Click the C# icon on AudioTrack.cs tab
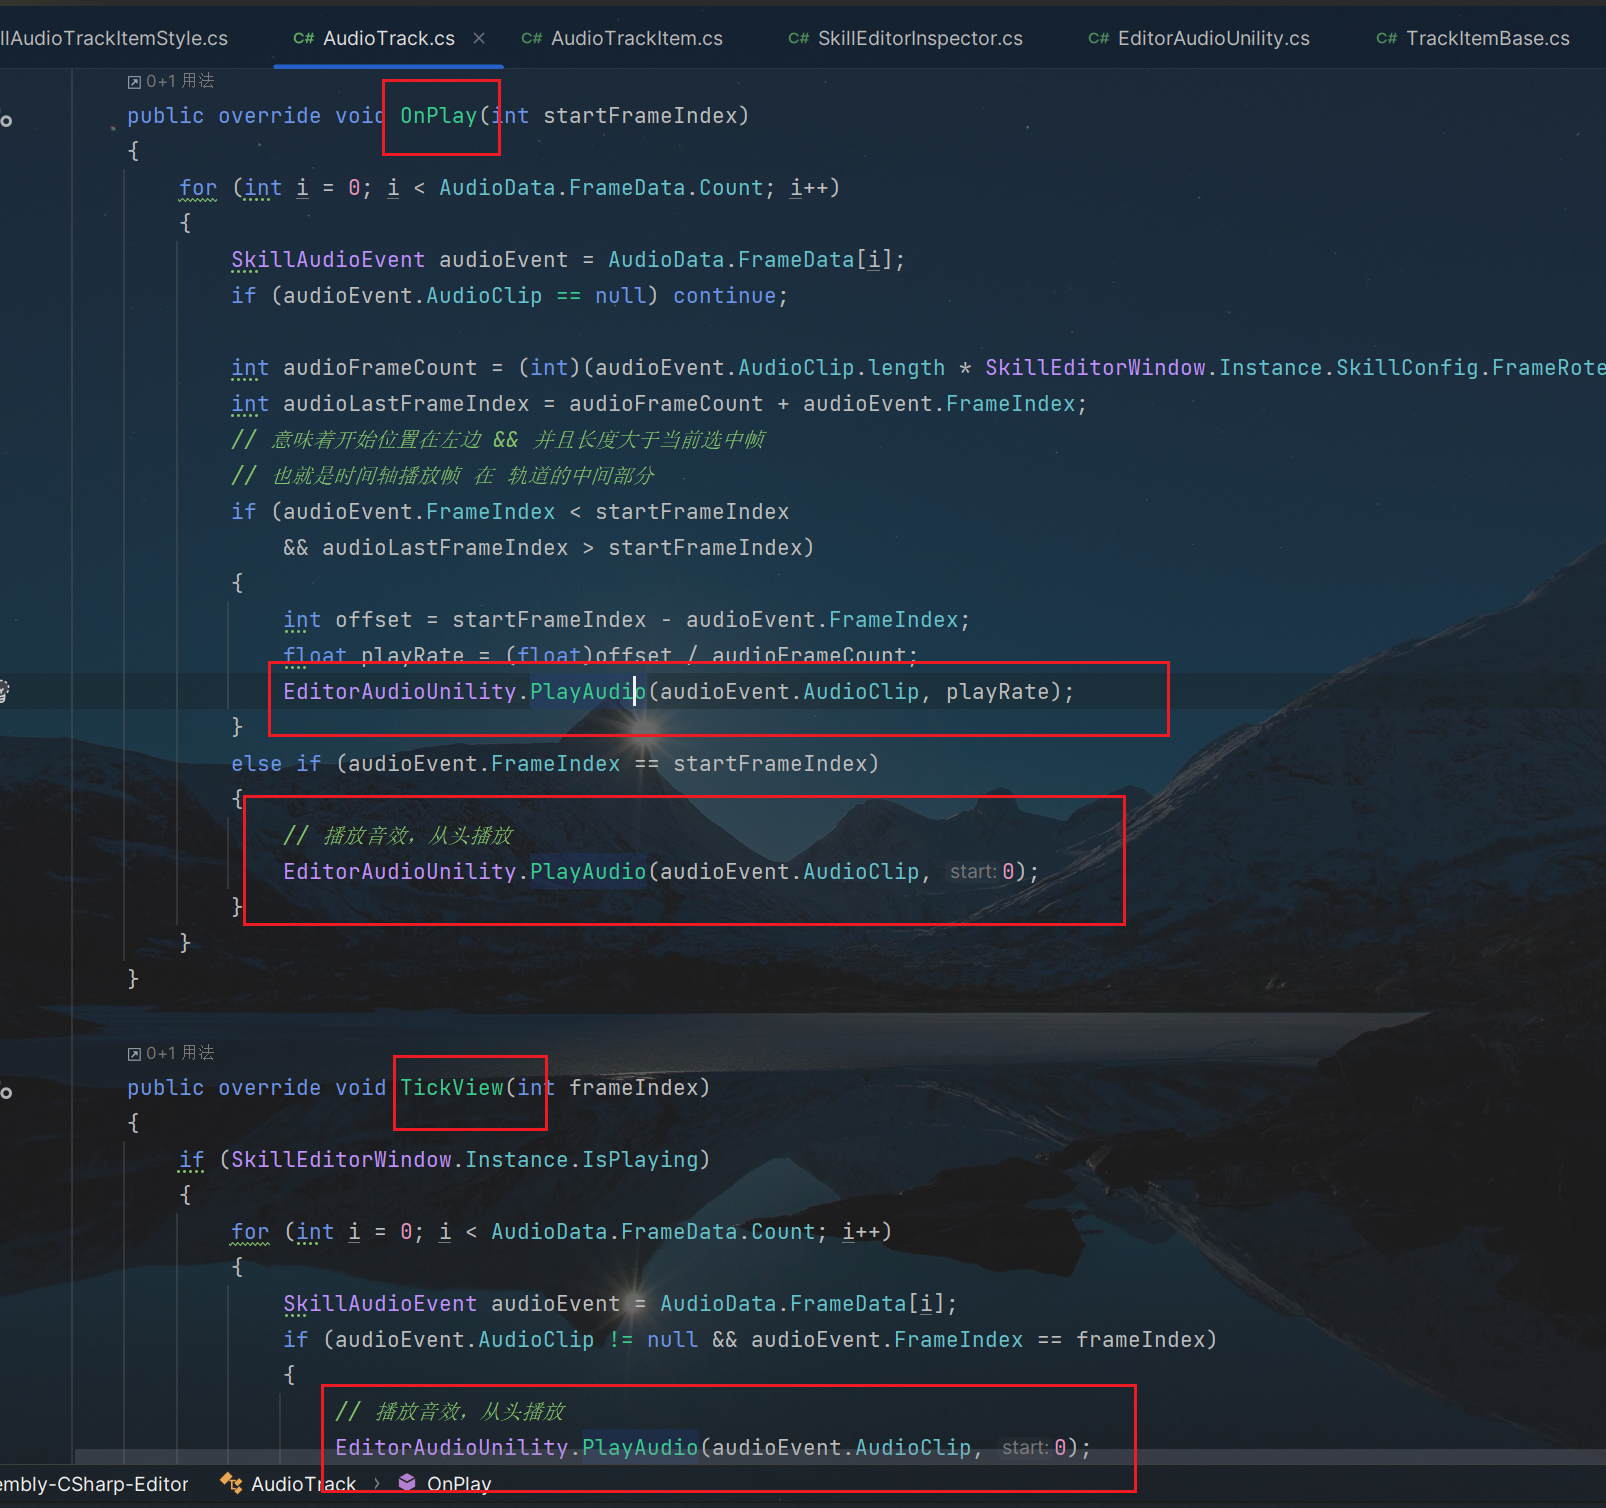The width and height of the screenshot is (1606, 1508). point(303,39)
